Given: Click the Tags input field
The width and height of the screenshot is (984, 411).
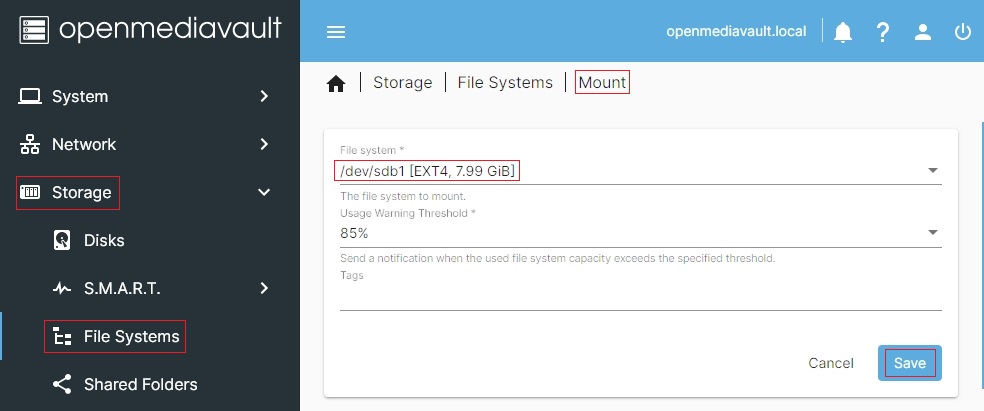Looking at the screenshot, I should pos(640,297).
